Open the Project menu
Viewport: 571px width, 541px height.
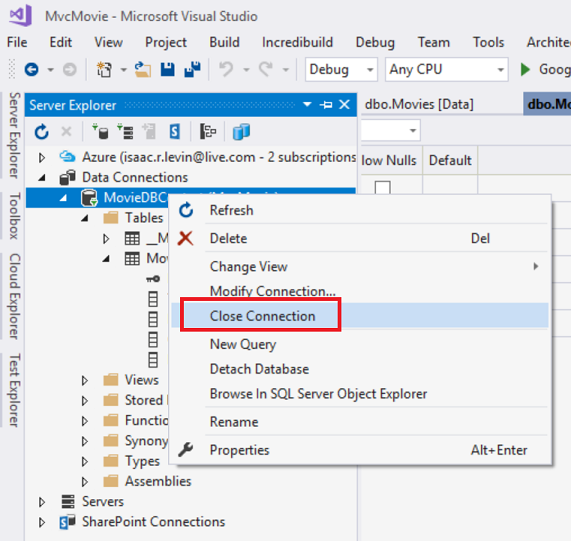pyautogui.click(x=166, y=42)
